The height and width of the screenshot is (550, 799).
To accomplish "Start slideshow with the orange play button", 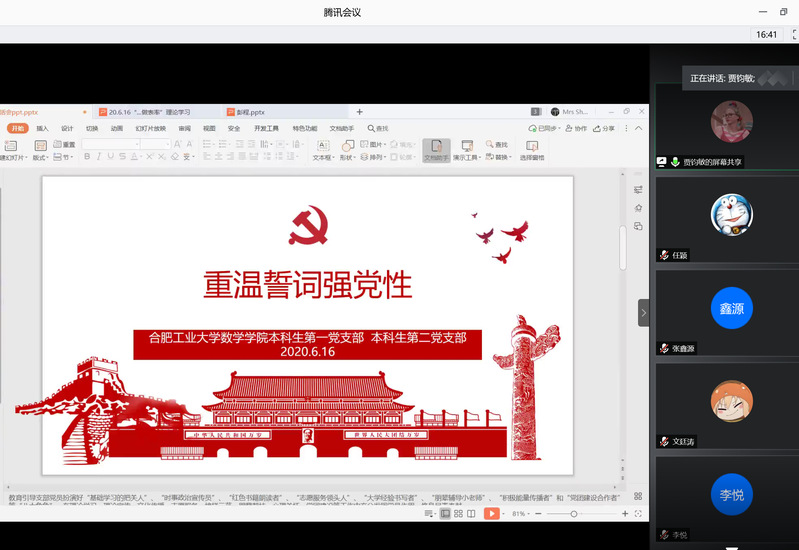I will click(491, 513).
